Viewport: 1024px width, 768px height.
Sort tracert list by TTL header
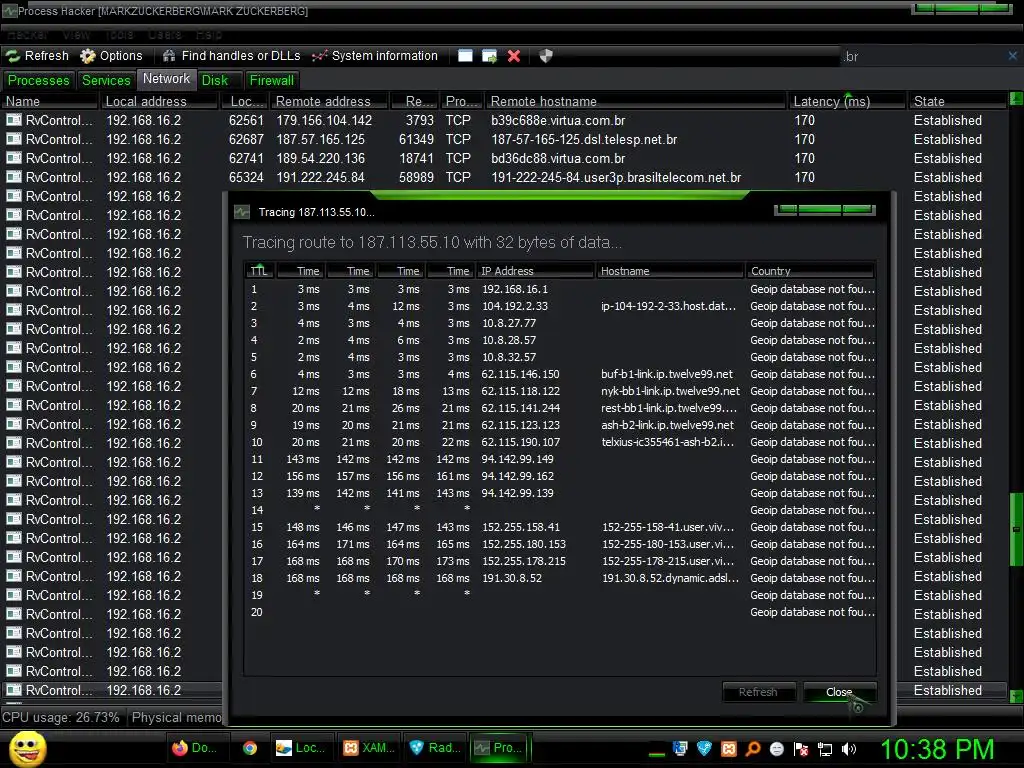(259, 271)
